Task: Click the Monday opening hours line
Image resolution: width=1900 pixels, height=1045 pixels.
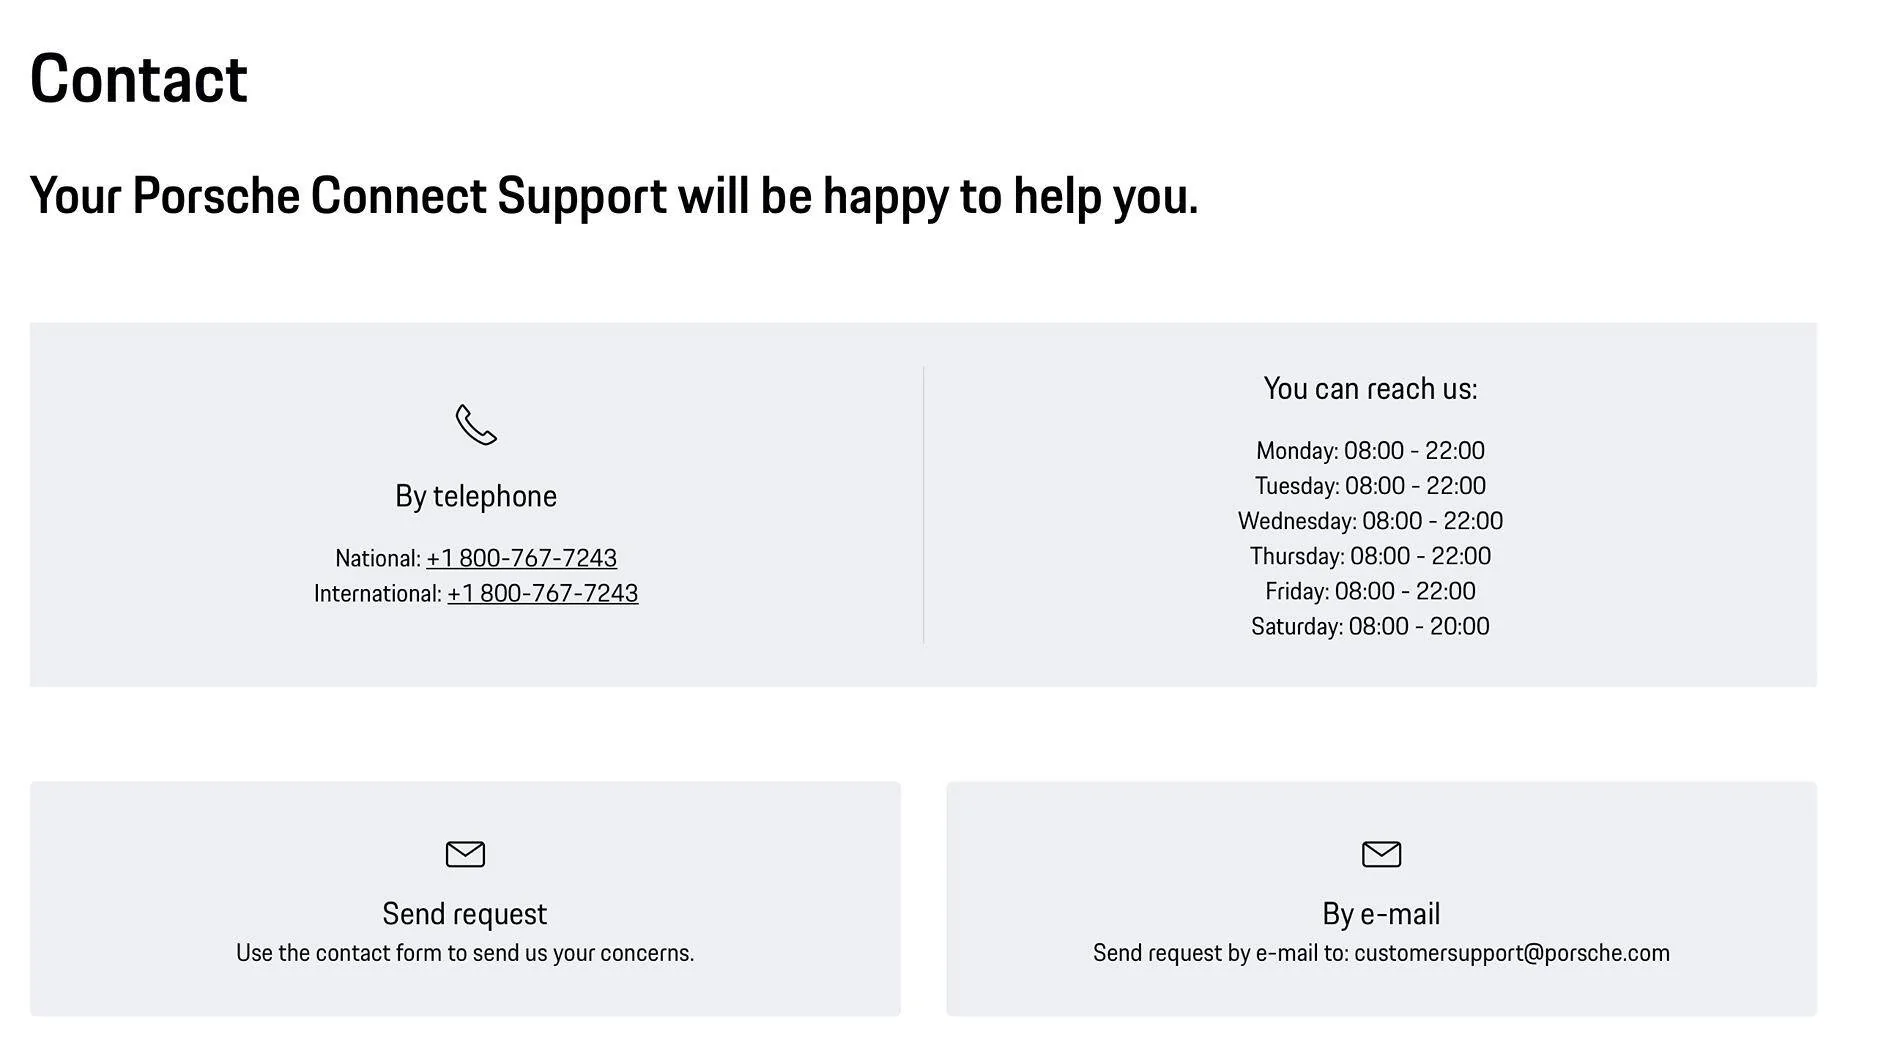Action: click(1370, 451)
